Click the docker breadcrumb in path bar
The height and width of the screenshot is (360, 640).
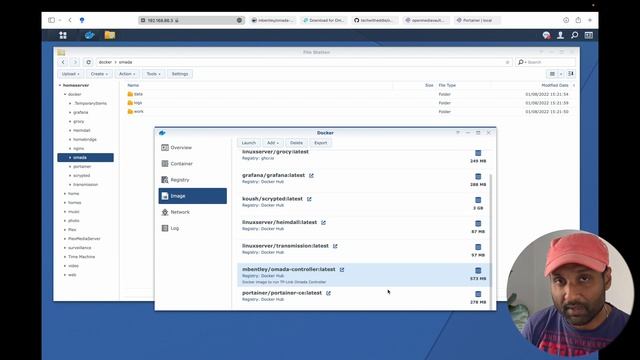click(105, 62)
